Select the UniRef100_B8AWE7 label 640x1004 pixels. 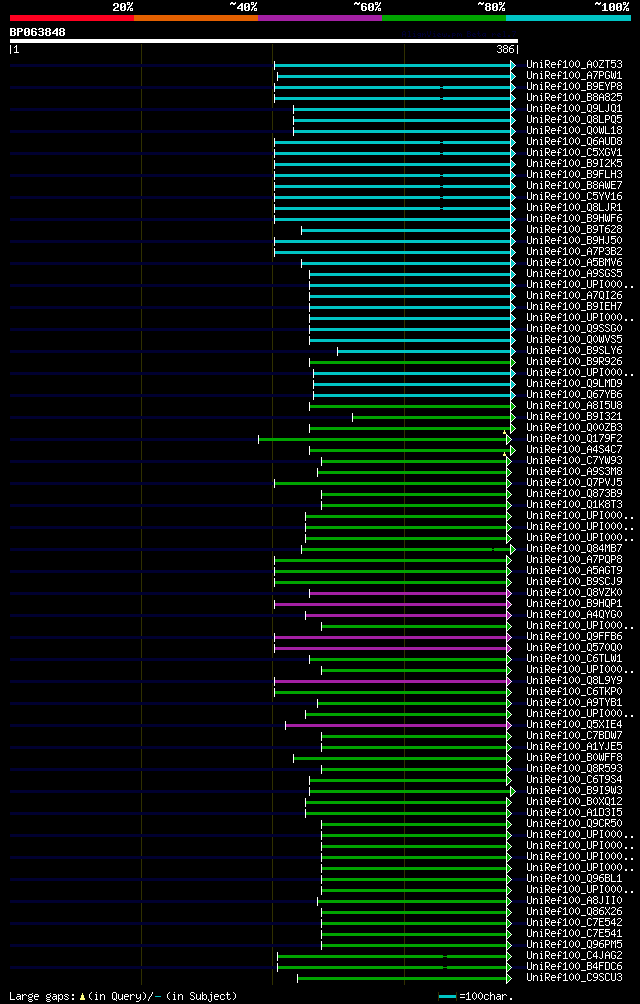[574, 185]
